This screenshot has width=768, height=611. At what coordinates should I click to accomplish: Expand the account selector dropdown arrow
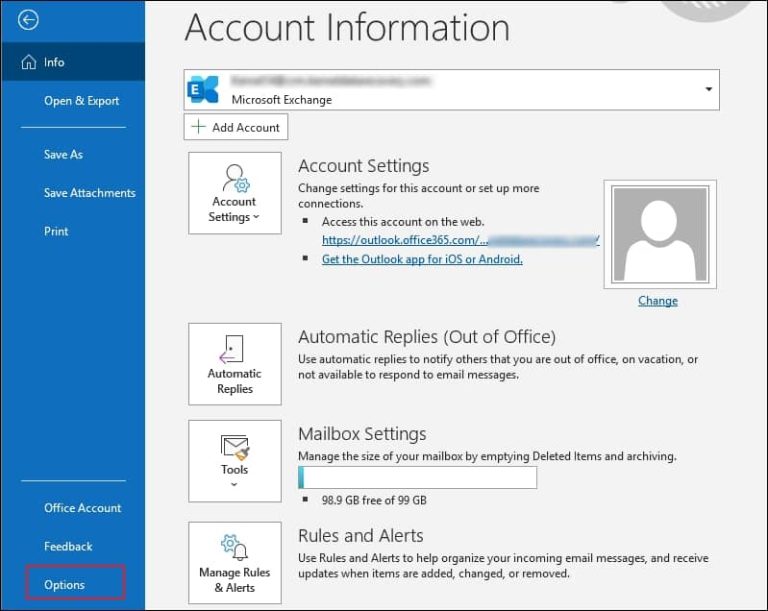tap(708, 89)
